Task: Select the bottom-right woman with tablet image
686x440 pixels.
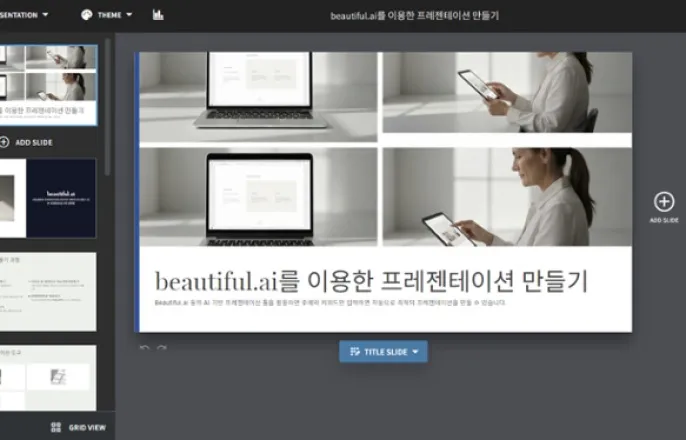Action: [508, 197]
